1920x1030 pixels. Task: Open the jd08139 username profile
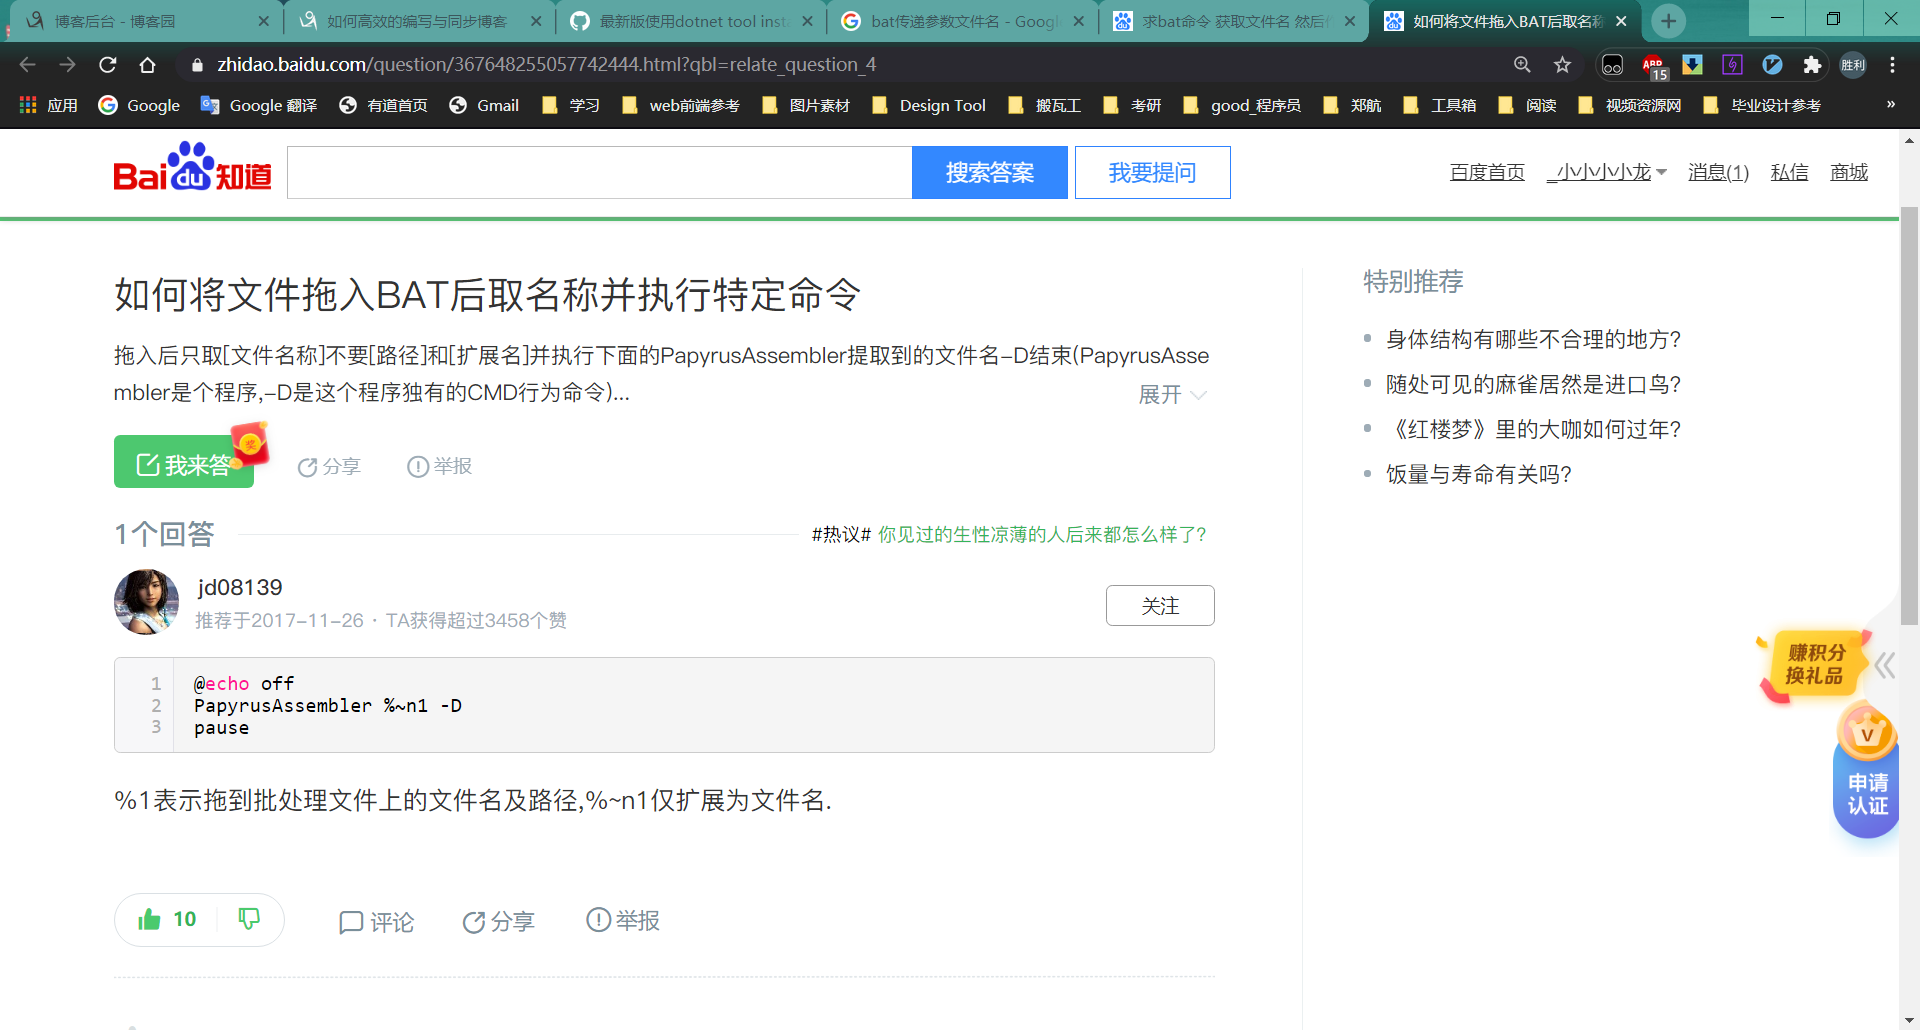tap(240, 587)
